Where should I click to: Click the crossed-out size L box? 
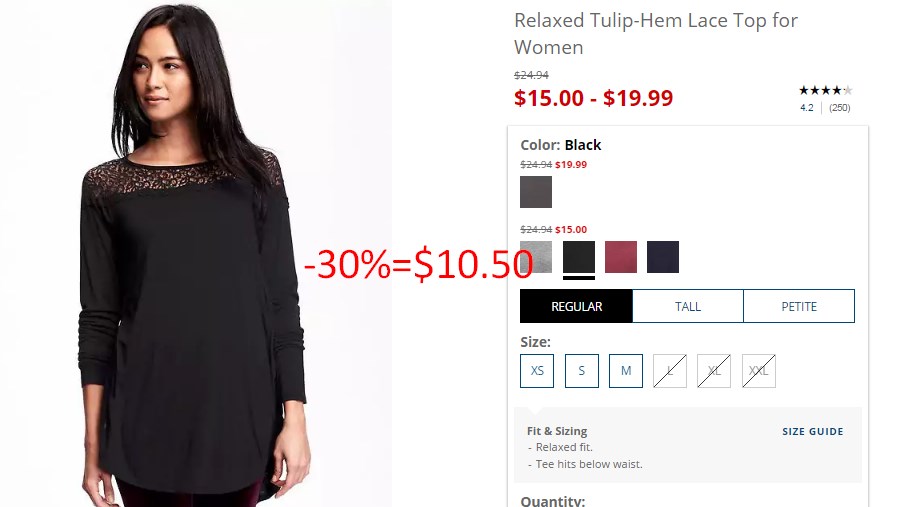[x=670, y=371]
